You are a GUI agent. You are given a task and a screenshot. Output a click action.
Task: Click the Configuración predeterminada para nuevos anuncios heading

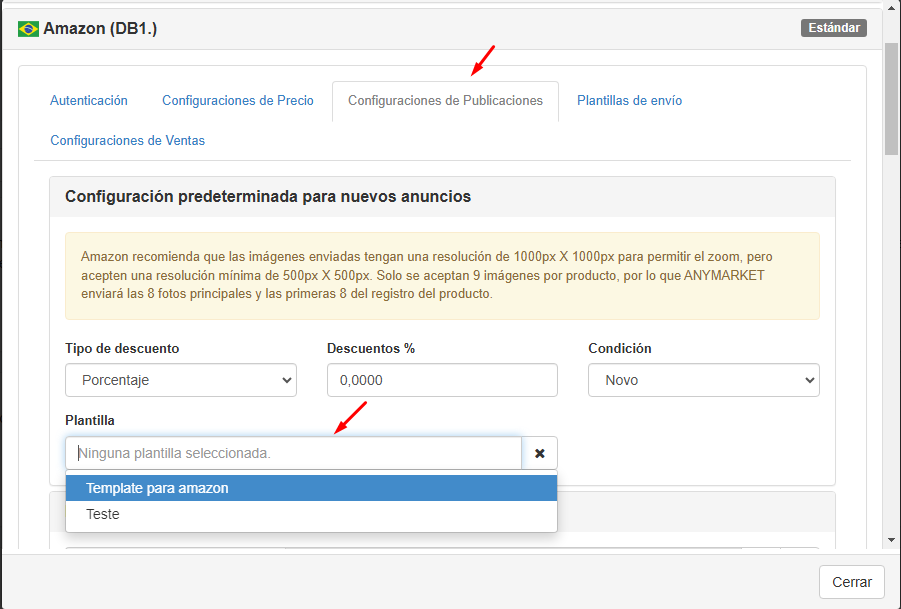click(268, 196)
